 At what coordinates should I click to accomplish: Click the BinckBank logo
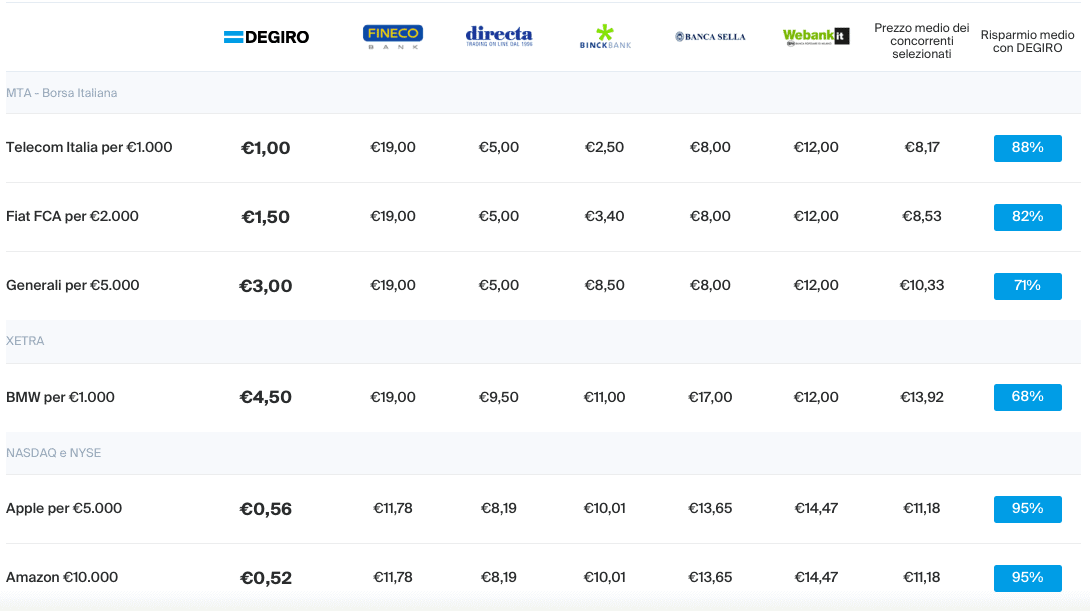[605, 37]
